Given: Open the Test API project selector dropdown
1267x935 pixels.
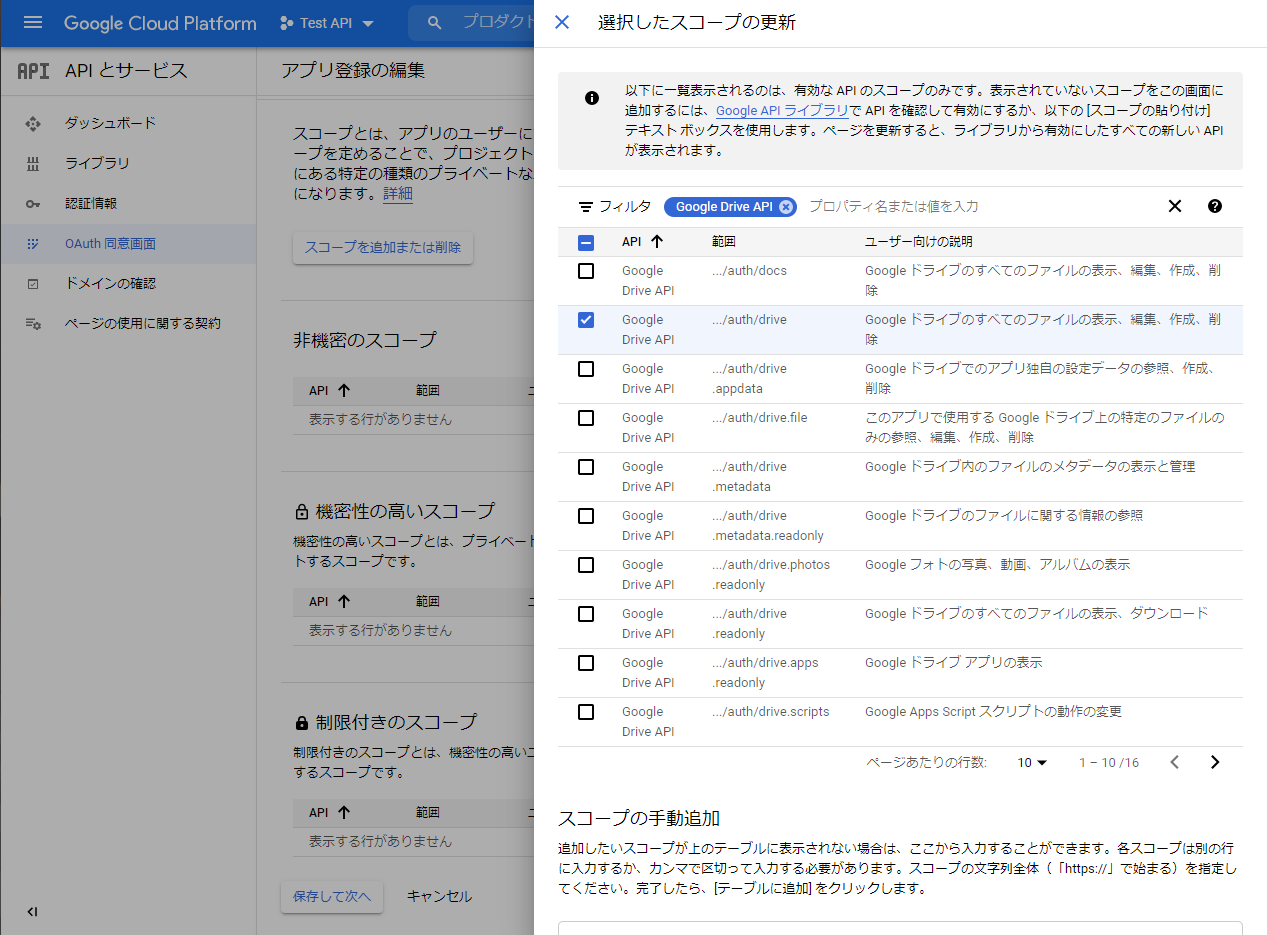Looking at the screenshot, I should click(x=327, y=22).
